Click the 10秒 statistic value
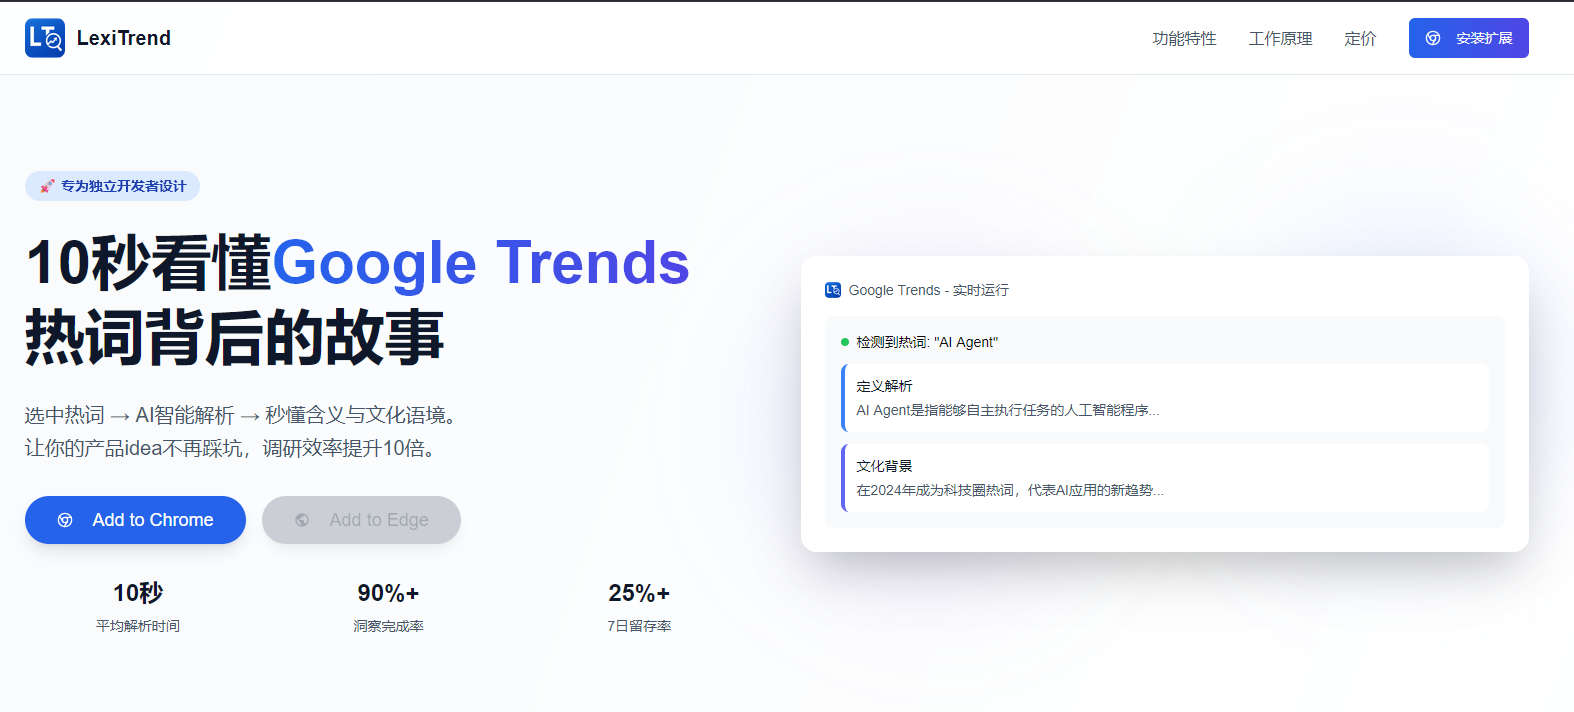Viewport: 1574px width, 712px height. tap(138, 593)
